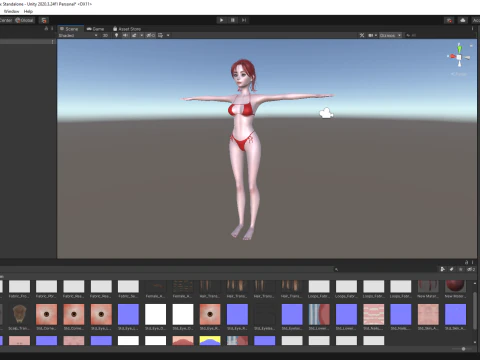
Task: Toggle Persp projection label under gizmo
Action: point(459,74)
